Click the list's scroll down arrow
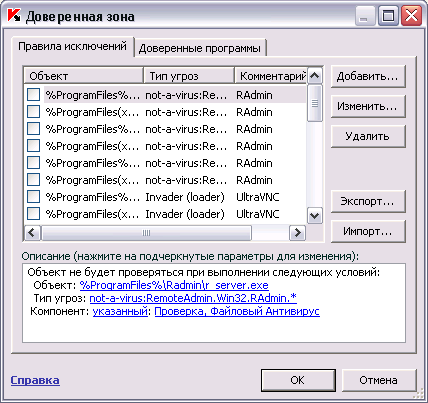The height and width of the screenshot is (403, 428). tap(314, 216)
